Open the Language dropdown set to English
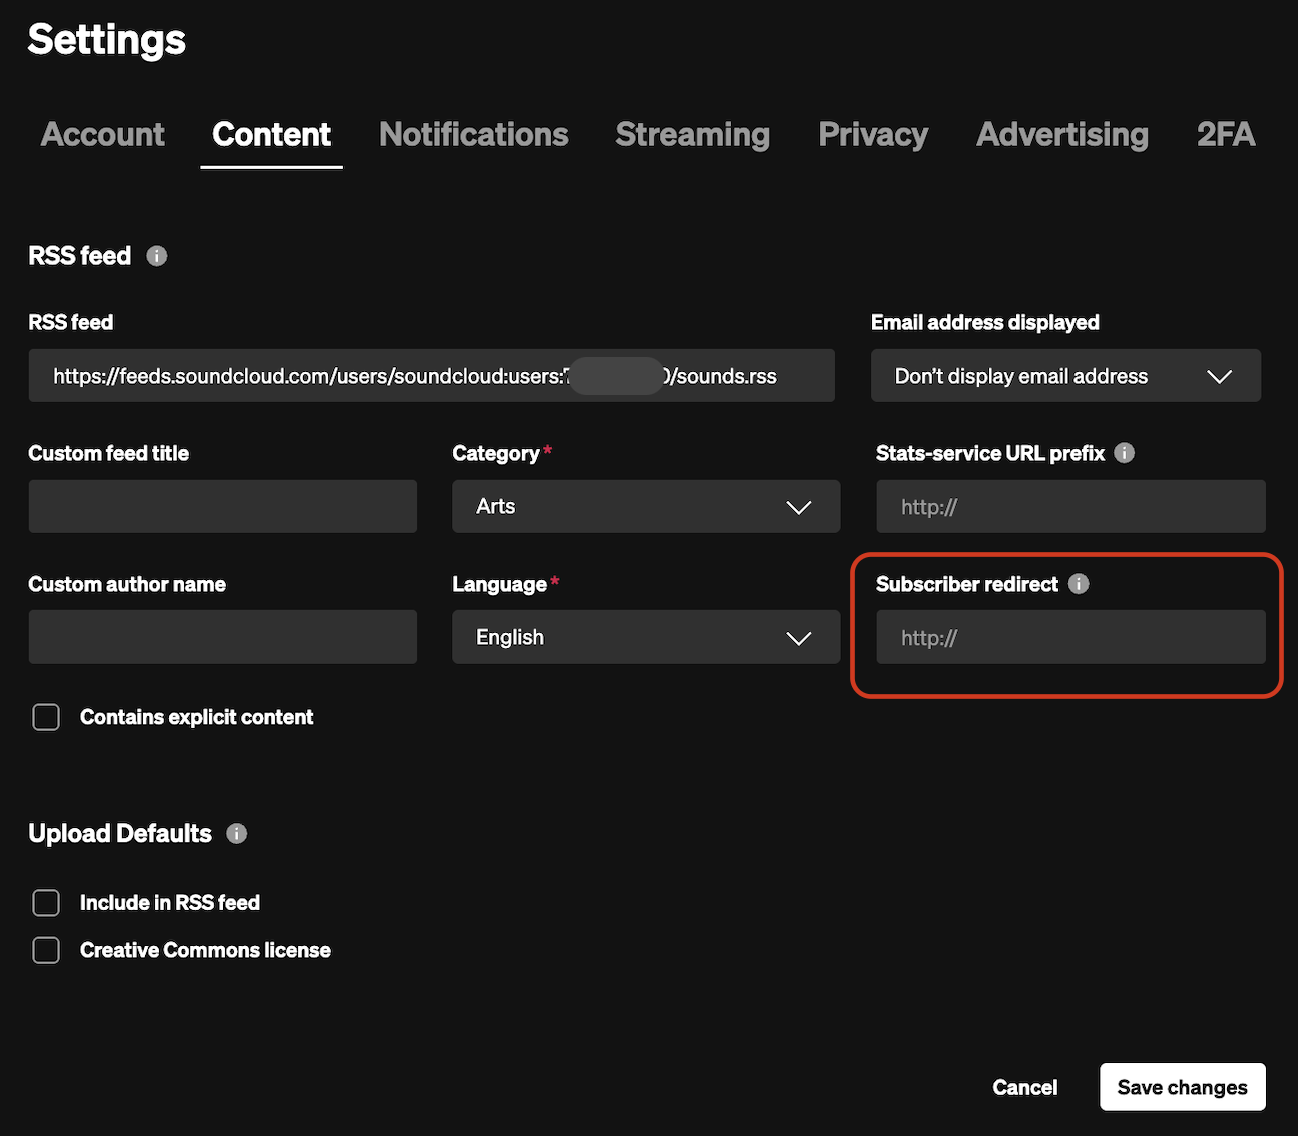Viewport: 1298px width, 1136px height. (645, 638)
